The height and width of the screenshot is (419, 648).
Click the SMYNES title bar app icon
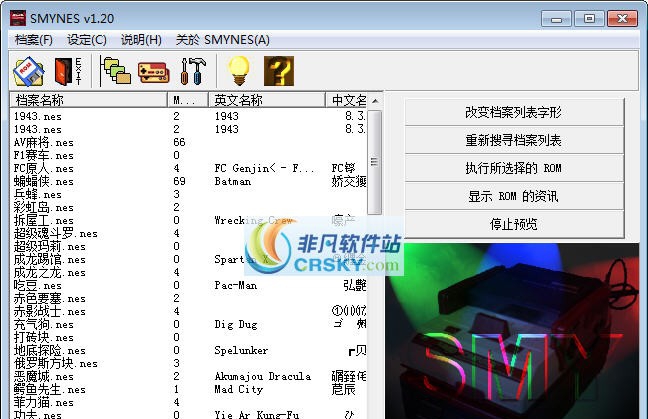pyautogui.click(x=18, y=19)
